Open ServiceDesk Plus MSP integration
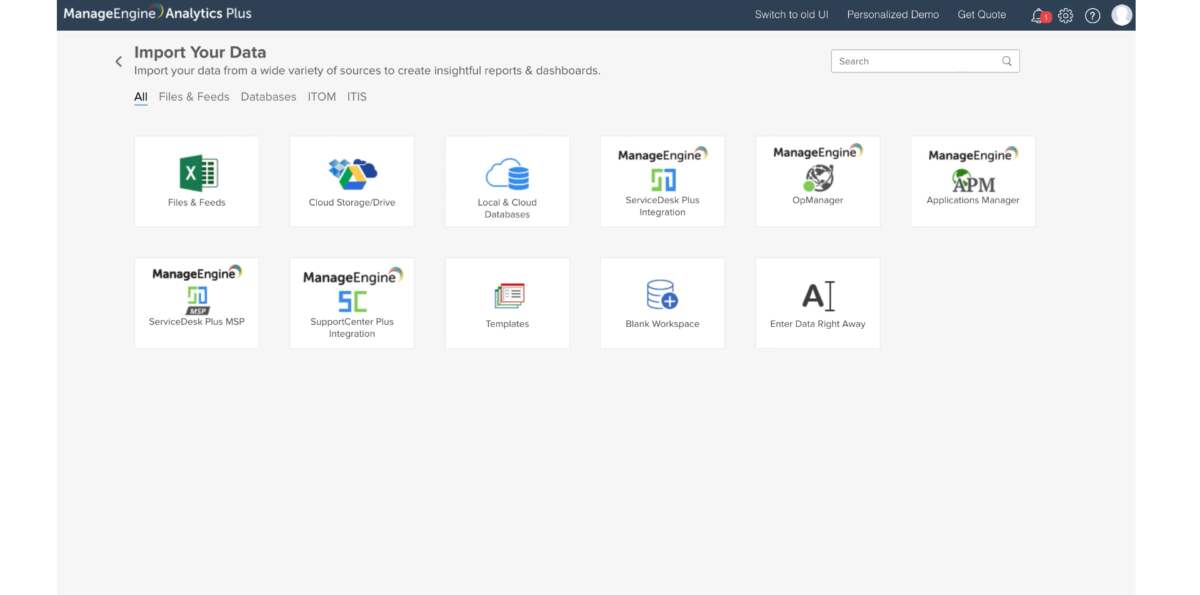 [196, 302]
